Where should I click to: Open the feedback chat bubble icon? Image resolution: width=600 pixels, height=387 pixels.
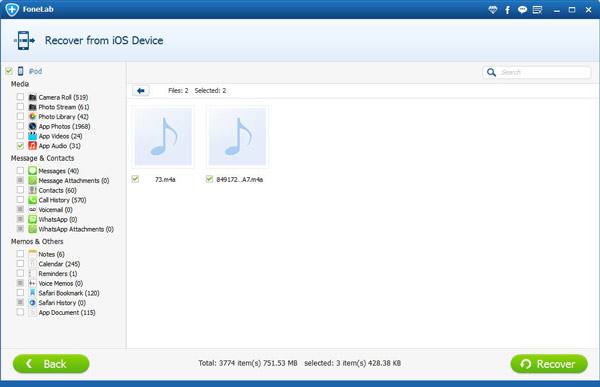click(522, 10)
